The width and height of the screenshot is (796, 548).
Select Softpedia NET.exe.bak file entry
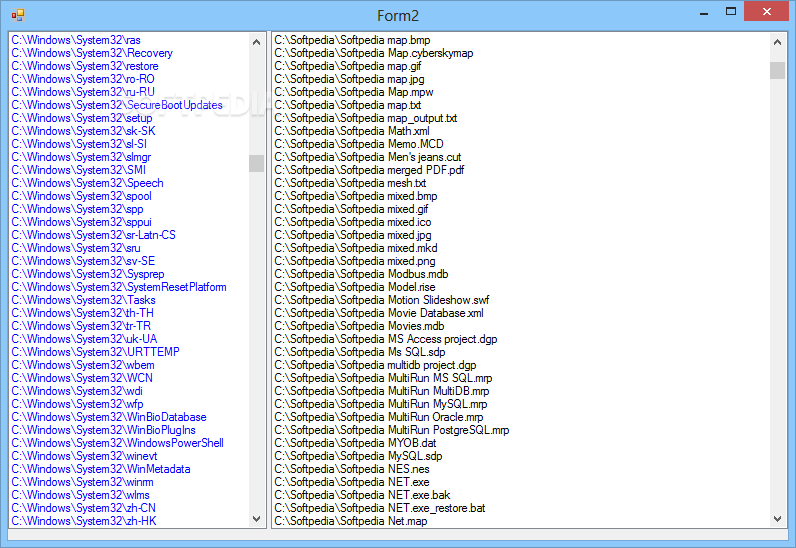(362, 495)
